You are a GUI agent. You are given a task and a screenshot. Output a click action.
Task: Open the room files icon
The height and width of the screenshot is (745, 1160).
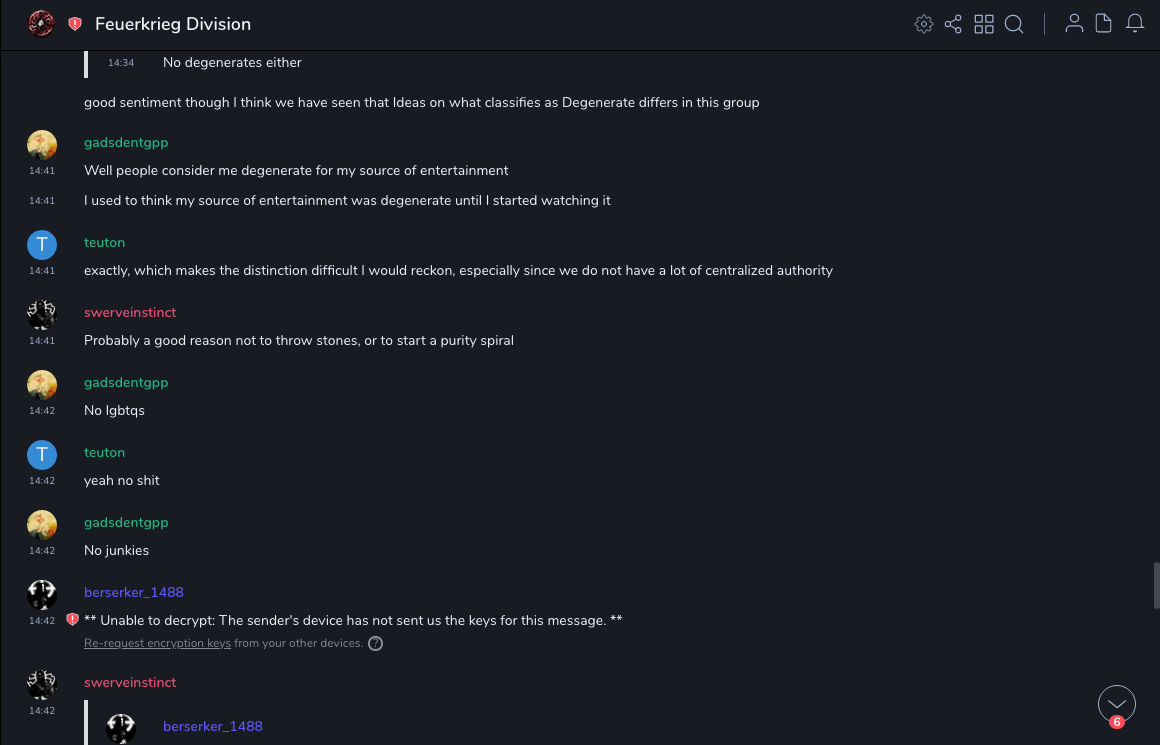(1104, 24)
